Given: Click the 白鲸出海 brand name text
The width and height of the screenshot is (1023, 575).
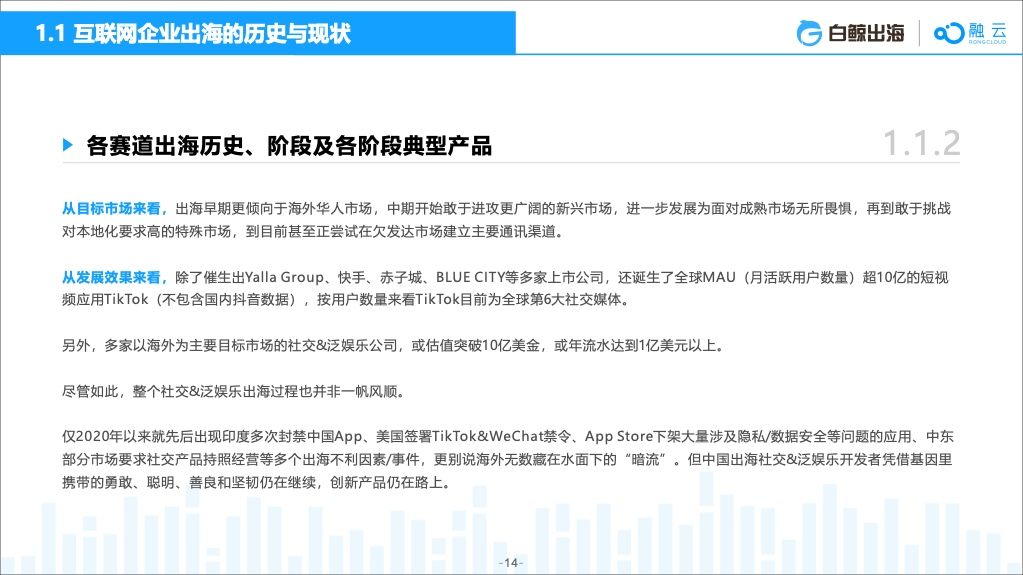Looking at the screenshot, I should click(866, 33).
